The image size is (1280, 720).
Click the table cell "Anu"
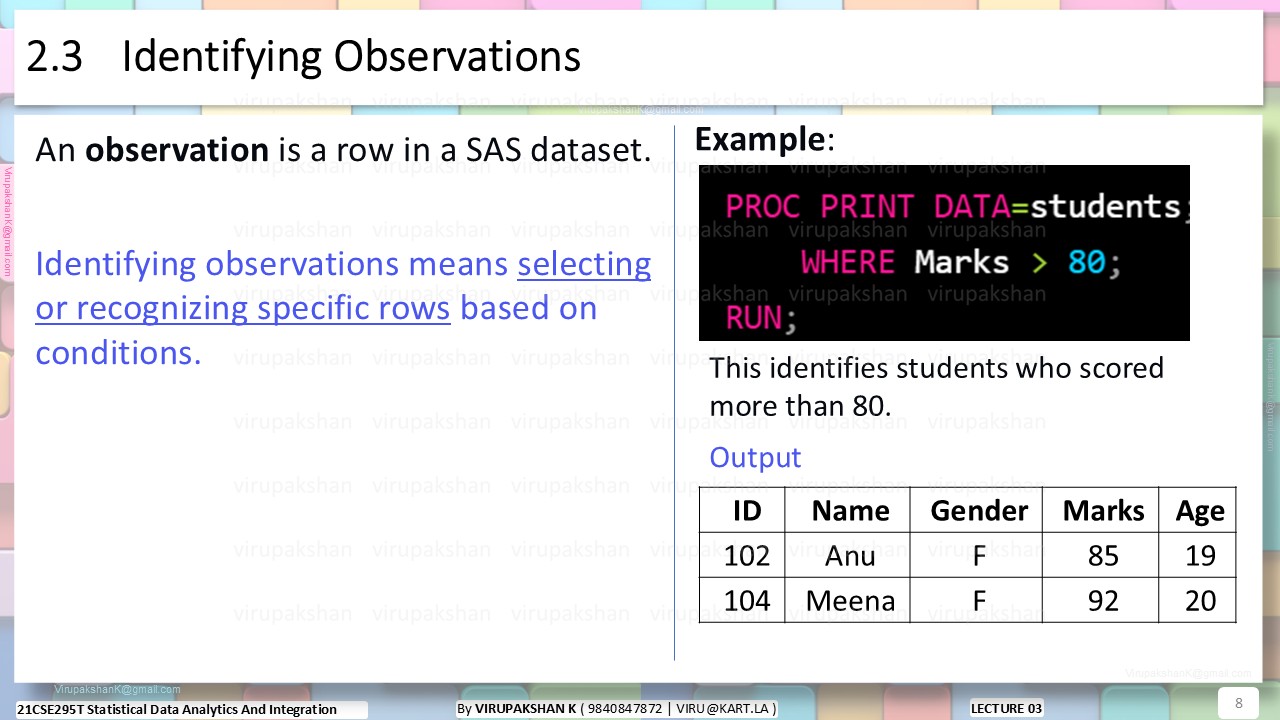tap(847, 555)
